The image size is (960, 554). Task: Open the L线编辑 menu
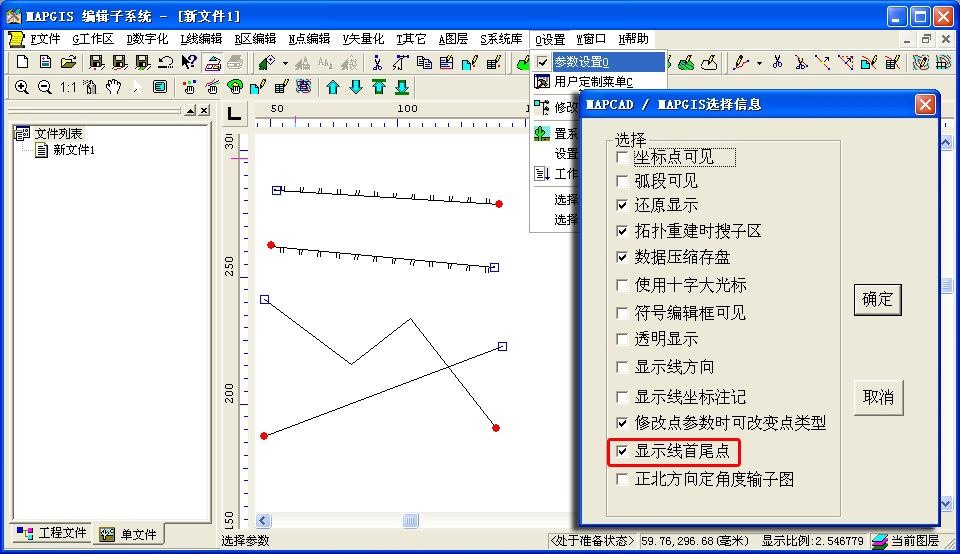tap(201, 39)
